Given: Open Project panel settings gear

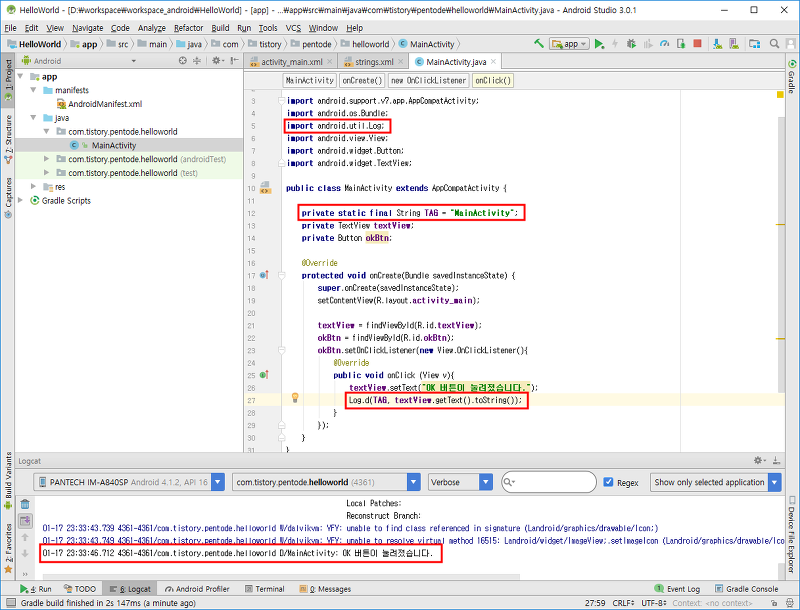Looking at the screenshot, I should pyautogui.click(x=217, y=61).
